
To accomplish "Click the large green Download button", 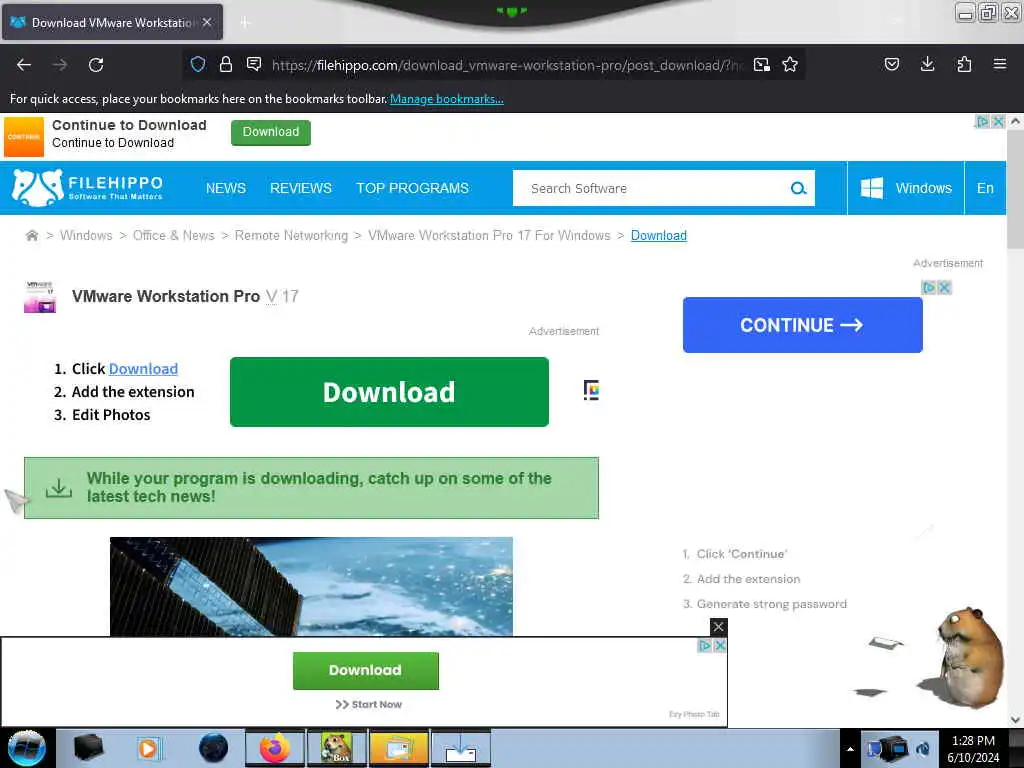I will [x=389, y=392].
